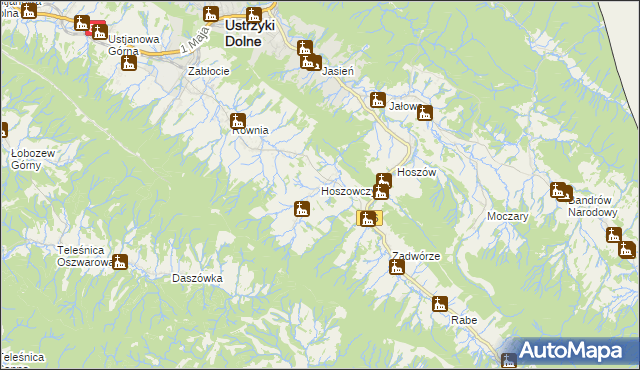The image size is (640, 370).
Task: Click the church icon next to Jałowe label
Action: point(424,113)
